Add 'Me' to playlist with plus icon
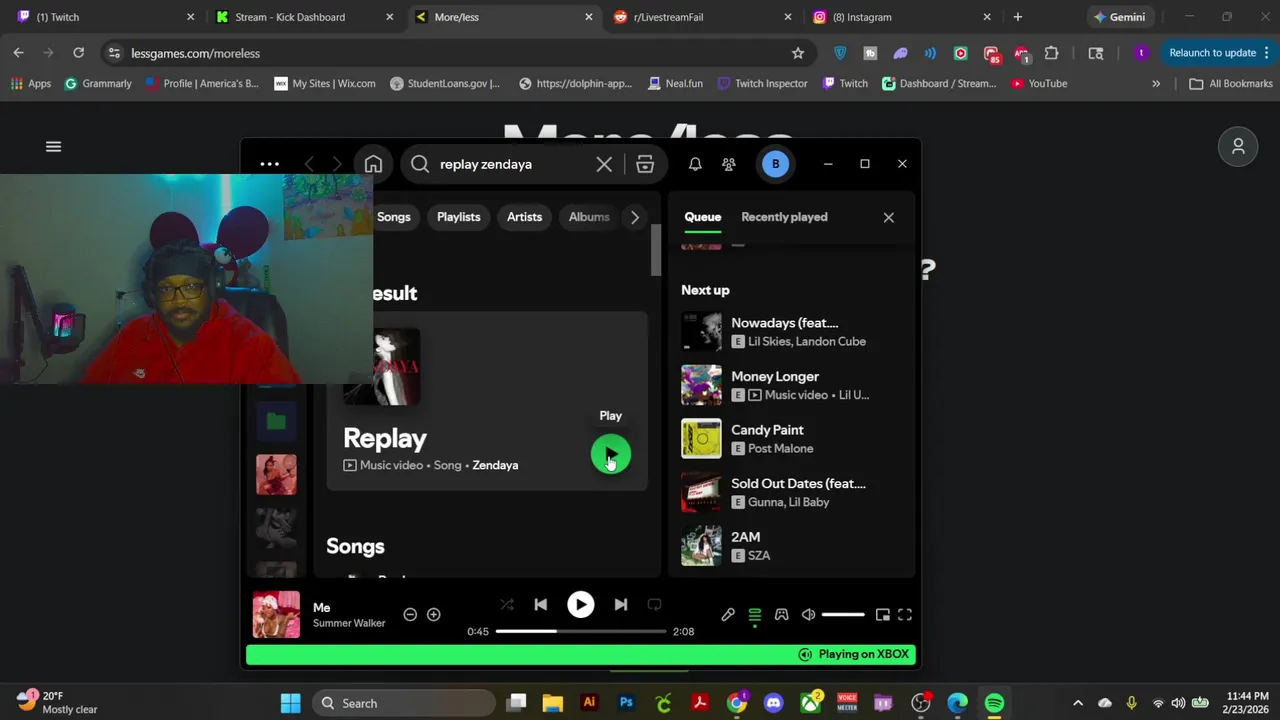1280x720 pixels. [433, 615]
